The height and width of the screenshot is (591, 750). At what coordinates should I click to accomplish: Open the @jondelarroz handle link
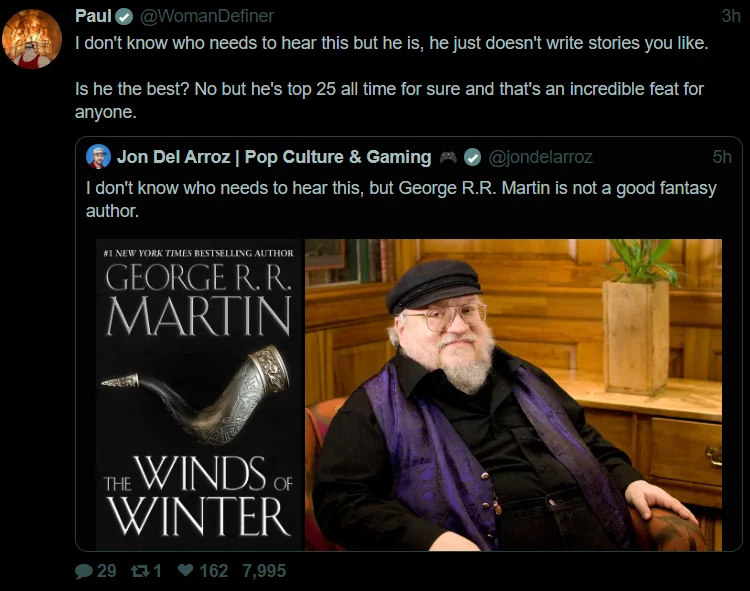click(540, 157)
